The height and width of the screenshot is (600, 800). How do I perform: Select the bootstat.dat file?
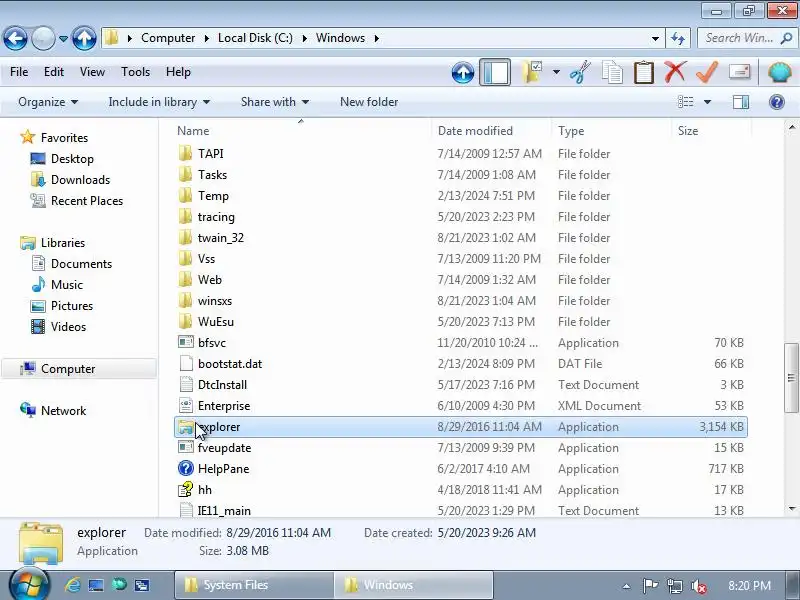[x=461, y=364]
